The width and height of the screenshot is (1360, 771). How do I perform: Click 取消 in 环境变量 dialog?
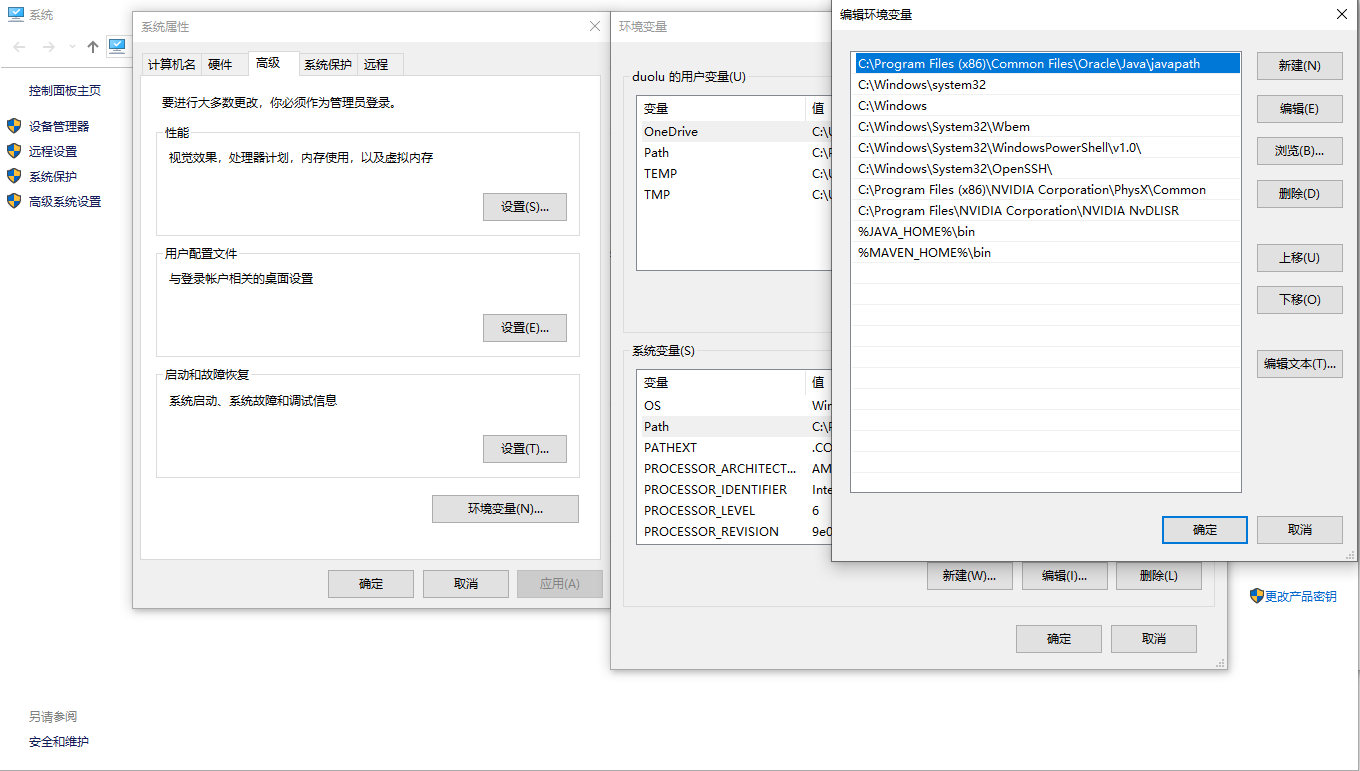click(x=1154, y=639)
